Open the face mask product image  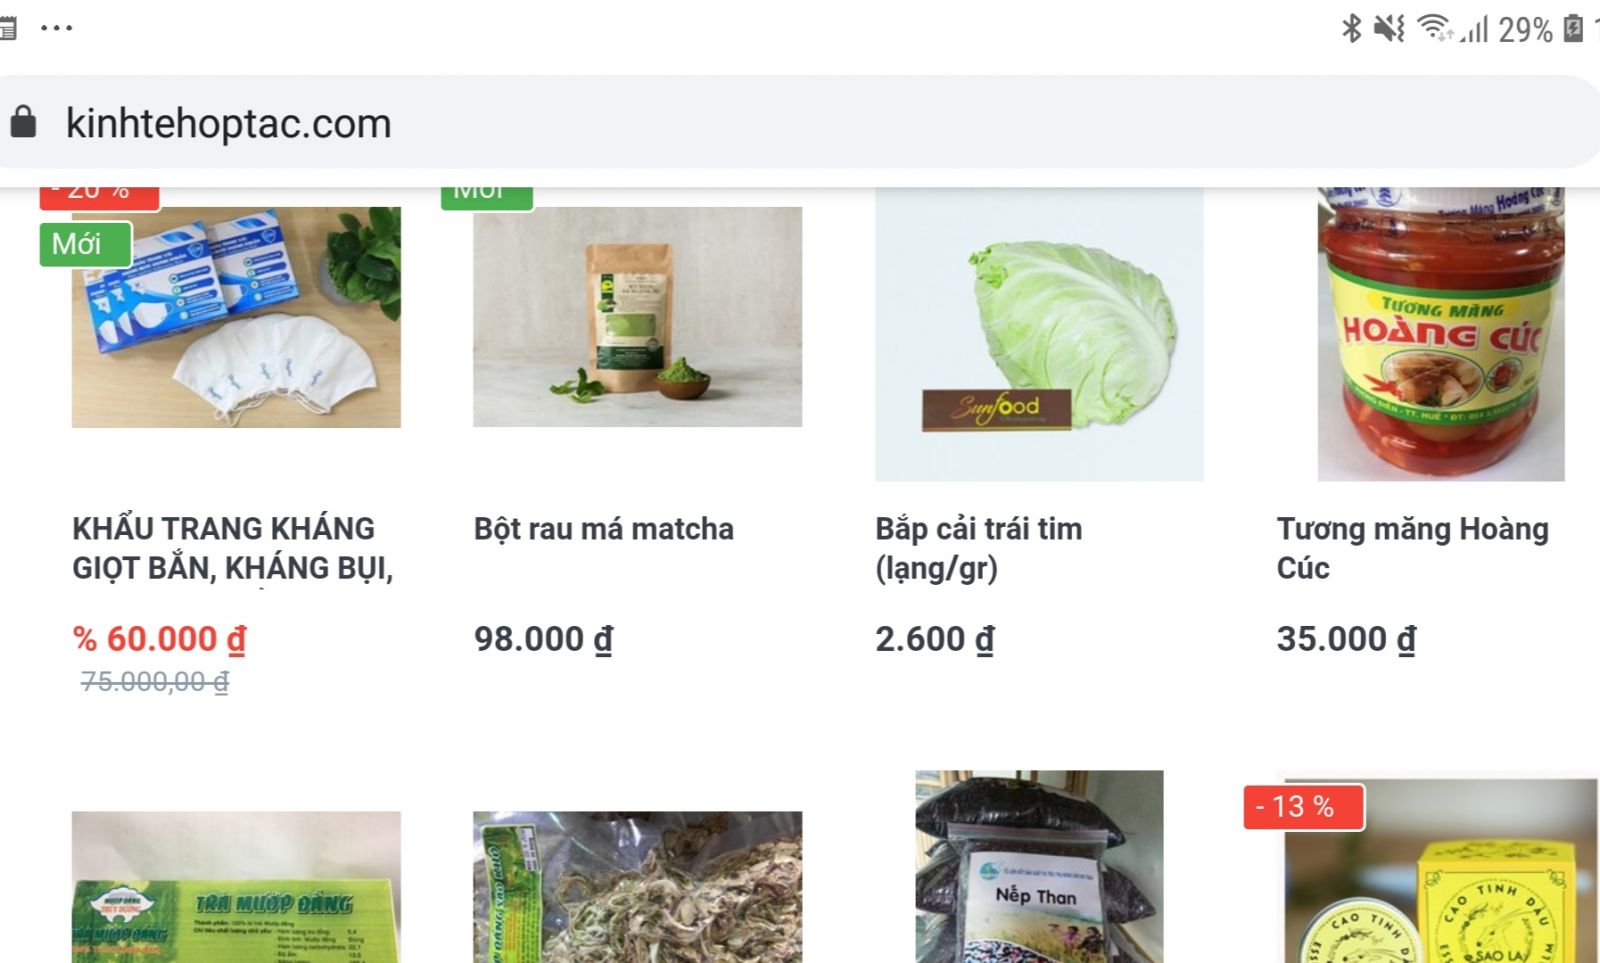point(236,317)
